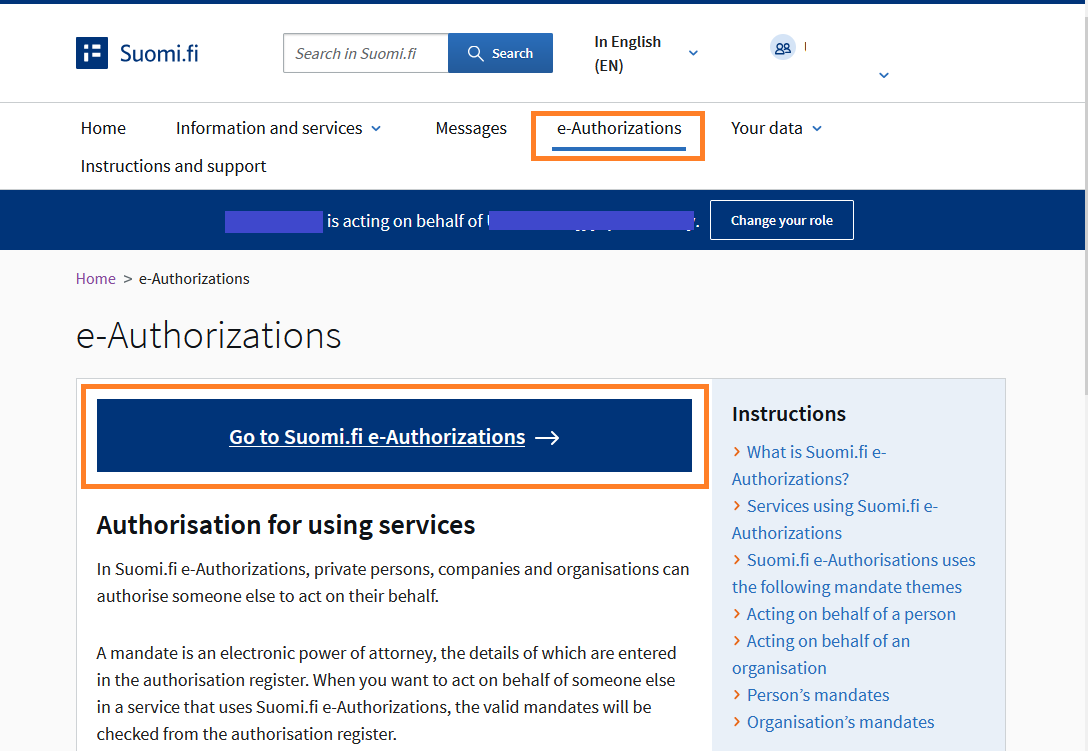Click the arrow icon after Go to Suomi.fi e-Authorizations
1088x751 pixels.
tap(547, 437)
